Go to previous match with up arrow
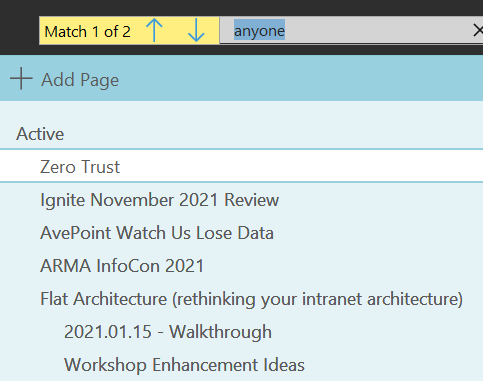This screenshot has height=381, width=483. pos(154,30)
